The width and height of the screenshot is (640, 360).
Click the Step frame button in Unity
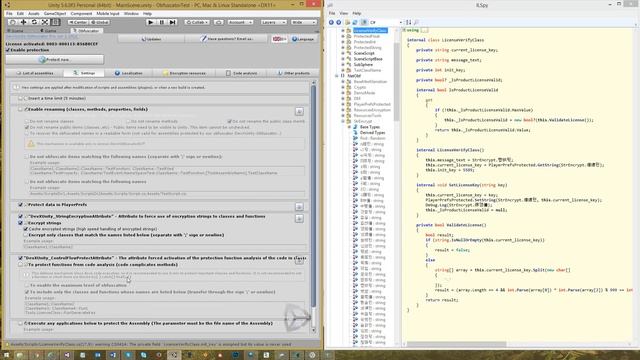(x=173, y=22)
